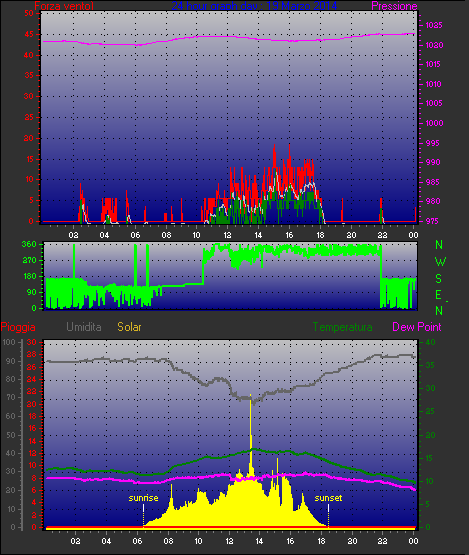Click the 100 value on the humidity axis
This screenshot has height=555, width=469.
[x=9, y=342]
